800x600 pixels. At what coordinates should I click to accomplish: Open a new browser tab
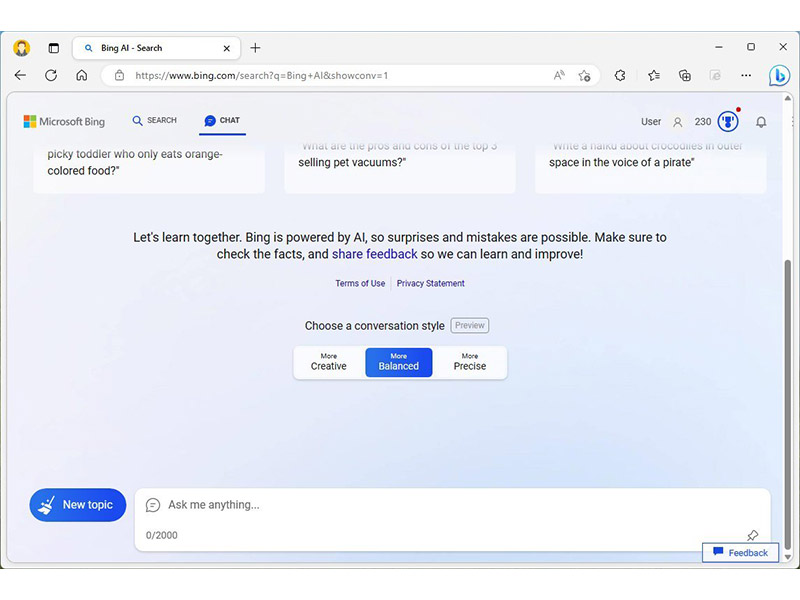255,48
